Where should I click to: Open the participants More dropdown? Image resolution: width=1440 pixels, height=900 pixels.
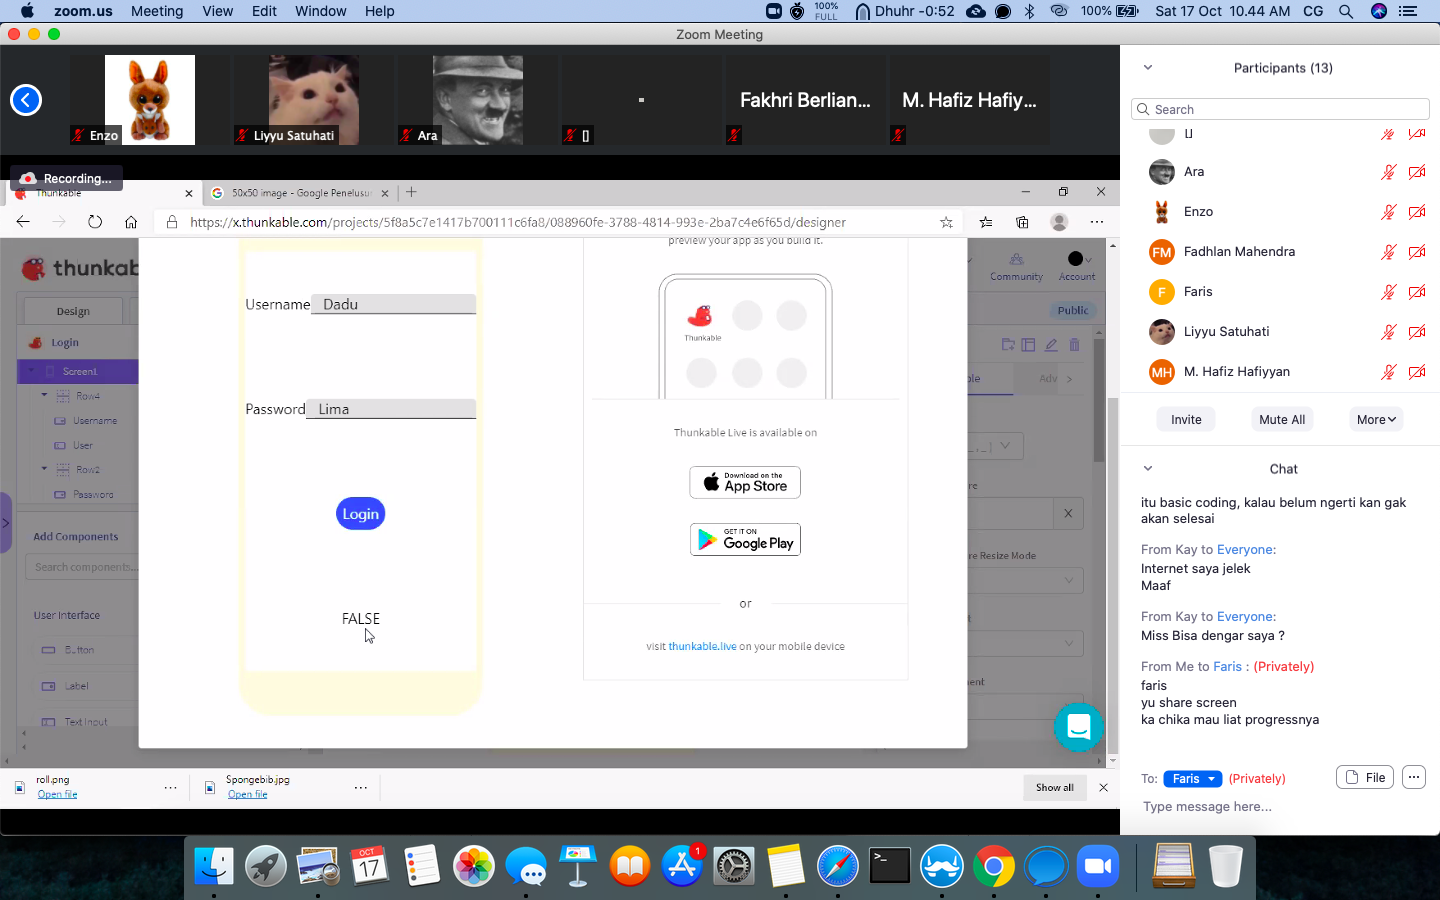1376,419
